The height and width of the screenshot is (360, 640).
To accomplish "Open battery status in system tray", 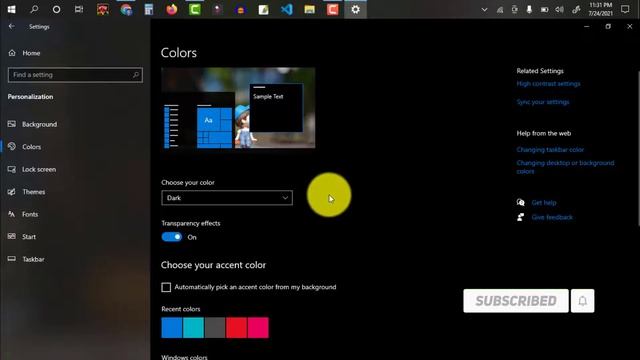I will click(x=544, y=9).
